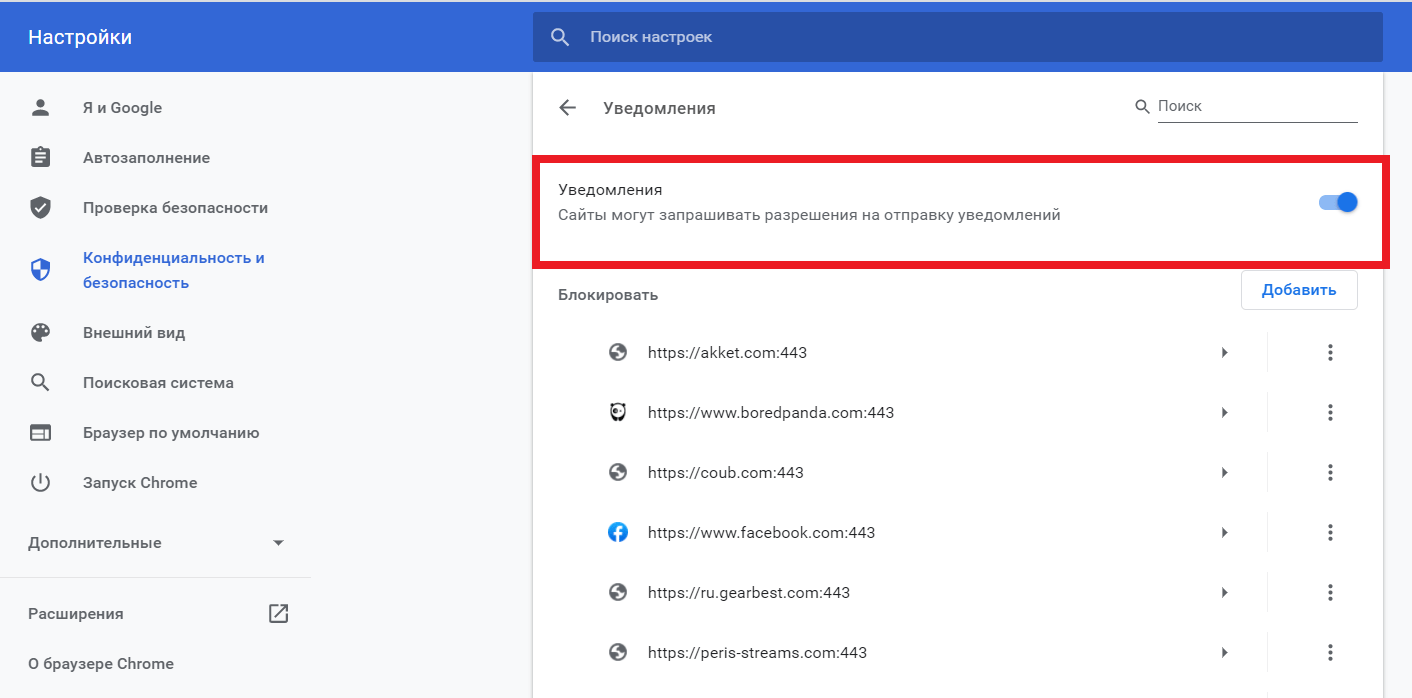Click the open-in-new icon beside Расширения
The image size is (1412, 698).
[x=278, y=614]
